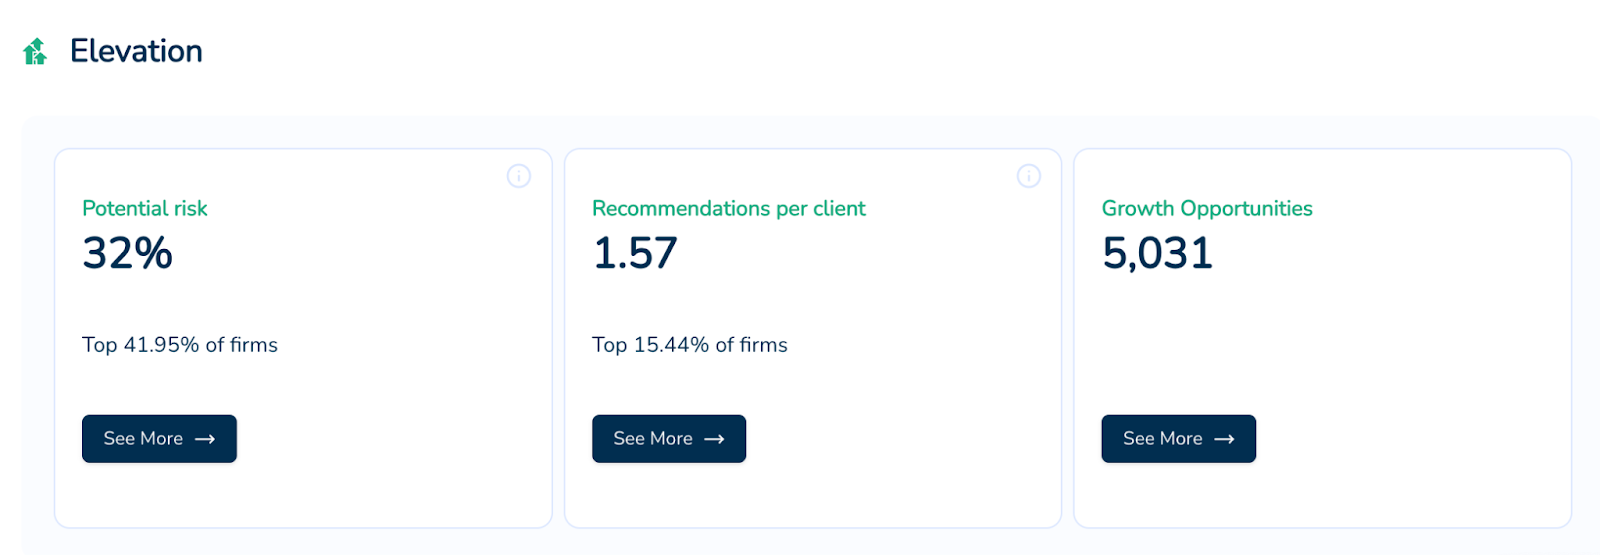Click the 5,031 growth opportunities value
This screenshot has height=555, width=1600.
[x=1158, y=253]
